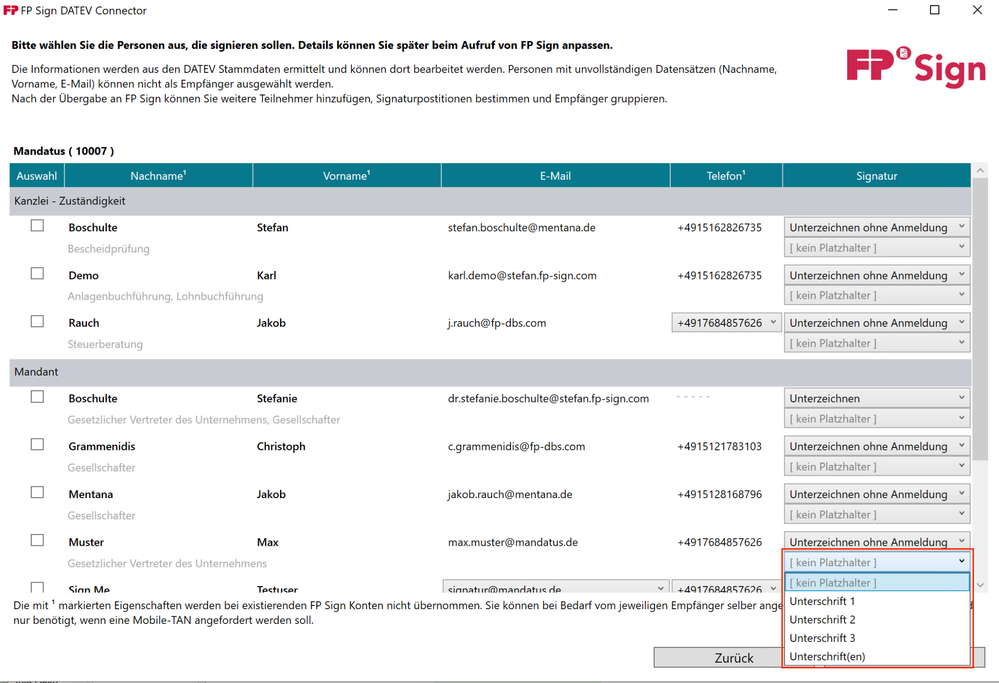Open phone number dropdown for Jakob Rauch
The image size is (999, 683).
coord(726,323)
